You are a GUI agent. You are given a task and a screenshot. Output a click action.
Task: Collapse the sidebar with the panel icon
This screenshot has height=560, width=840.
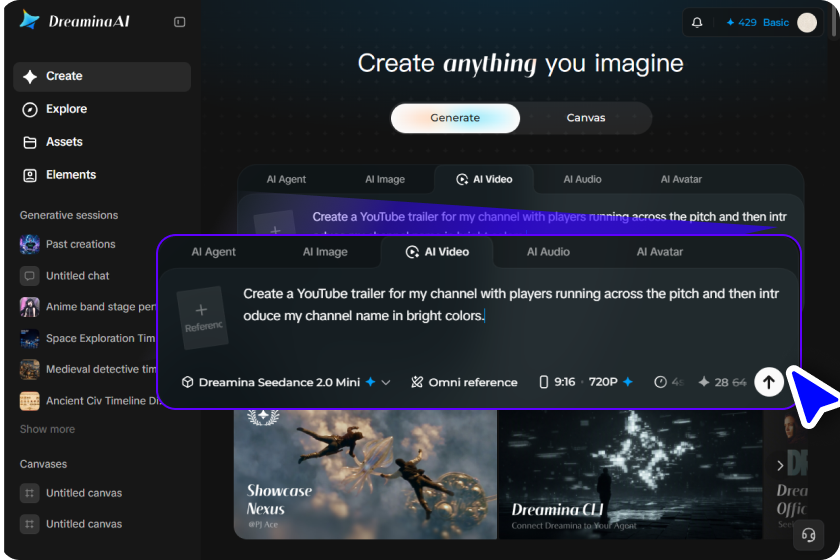click(179, 22)
